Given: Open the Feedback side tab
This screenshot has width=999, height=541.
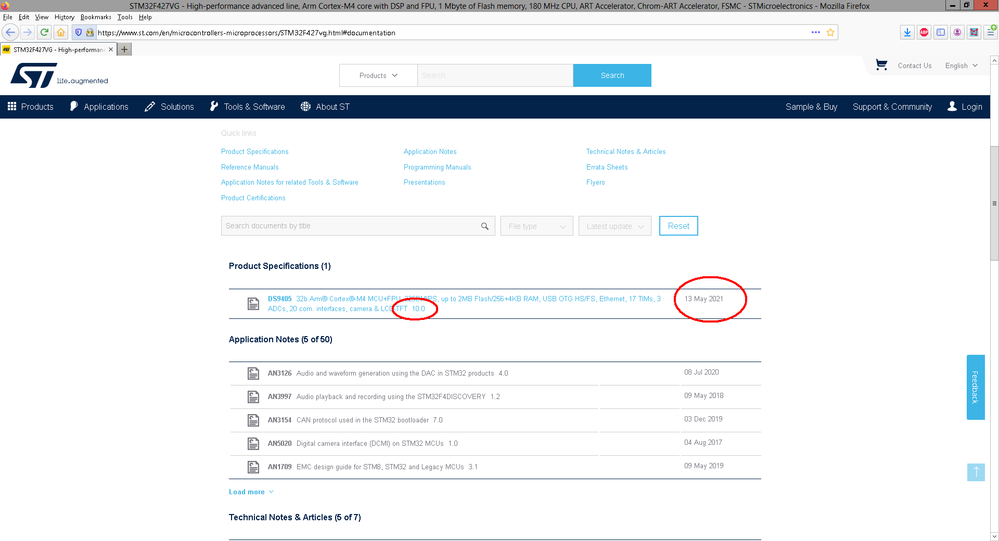Looking at the screenshot, I should click(x=975, y=387).
